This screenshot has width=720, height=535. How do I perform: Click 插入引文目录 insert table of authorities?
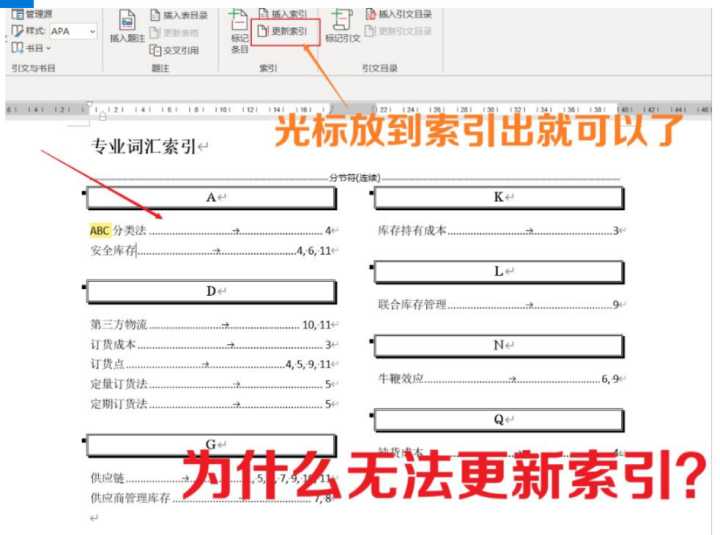click(399, 14)
